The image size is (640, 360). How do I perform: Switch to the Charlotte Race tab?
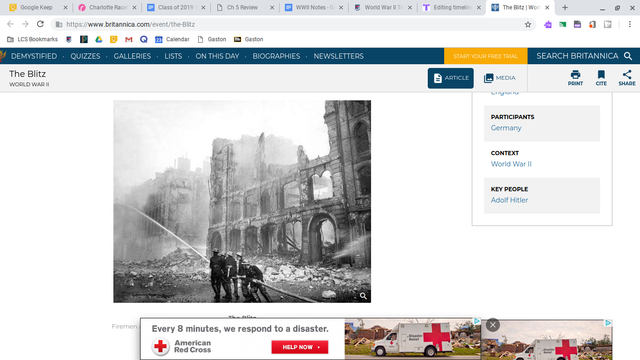[x=107, y=7]
